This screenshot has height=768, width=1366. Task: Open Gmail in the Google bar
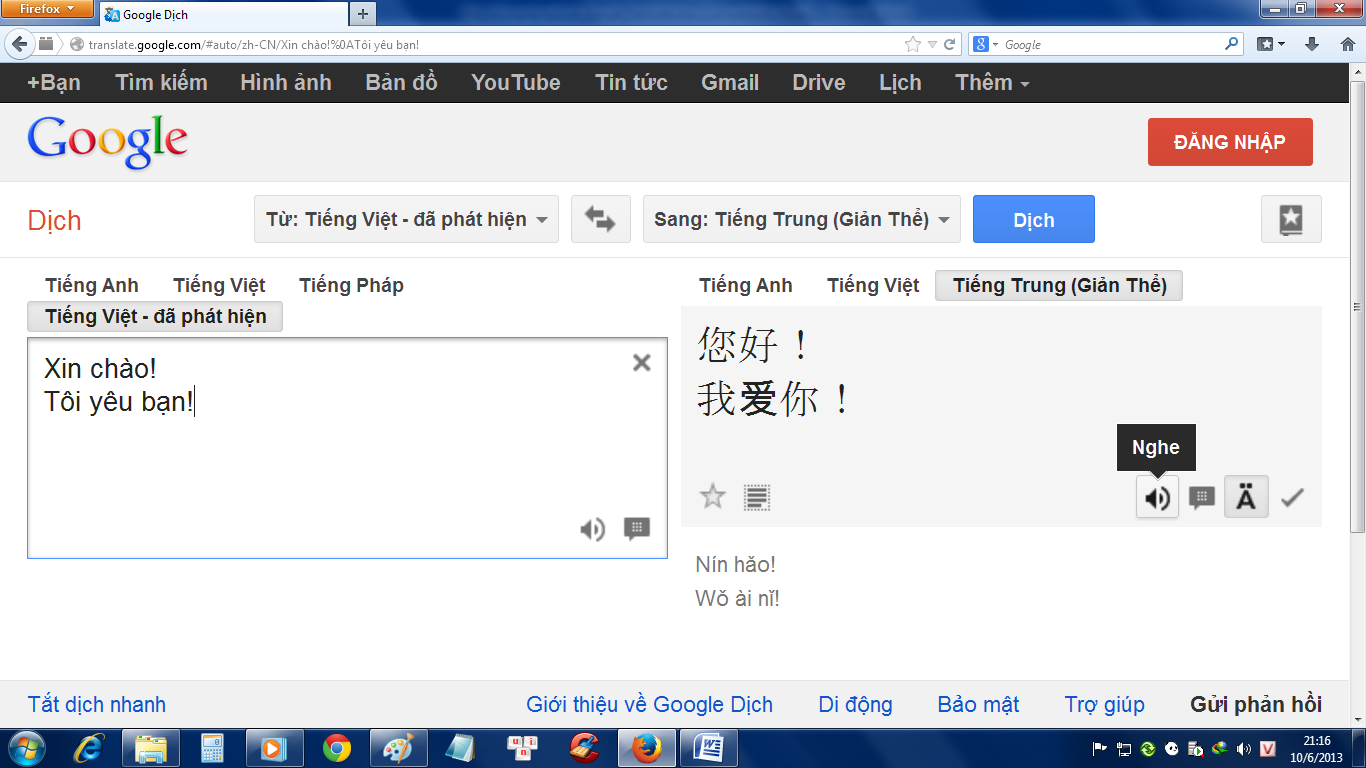(x=730, y=83)
